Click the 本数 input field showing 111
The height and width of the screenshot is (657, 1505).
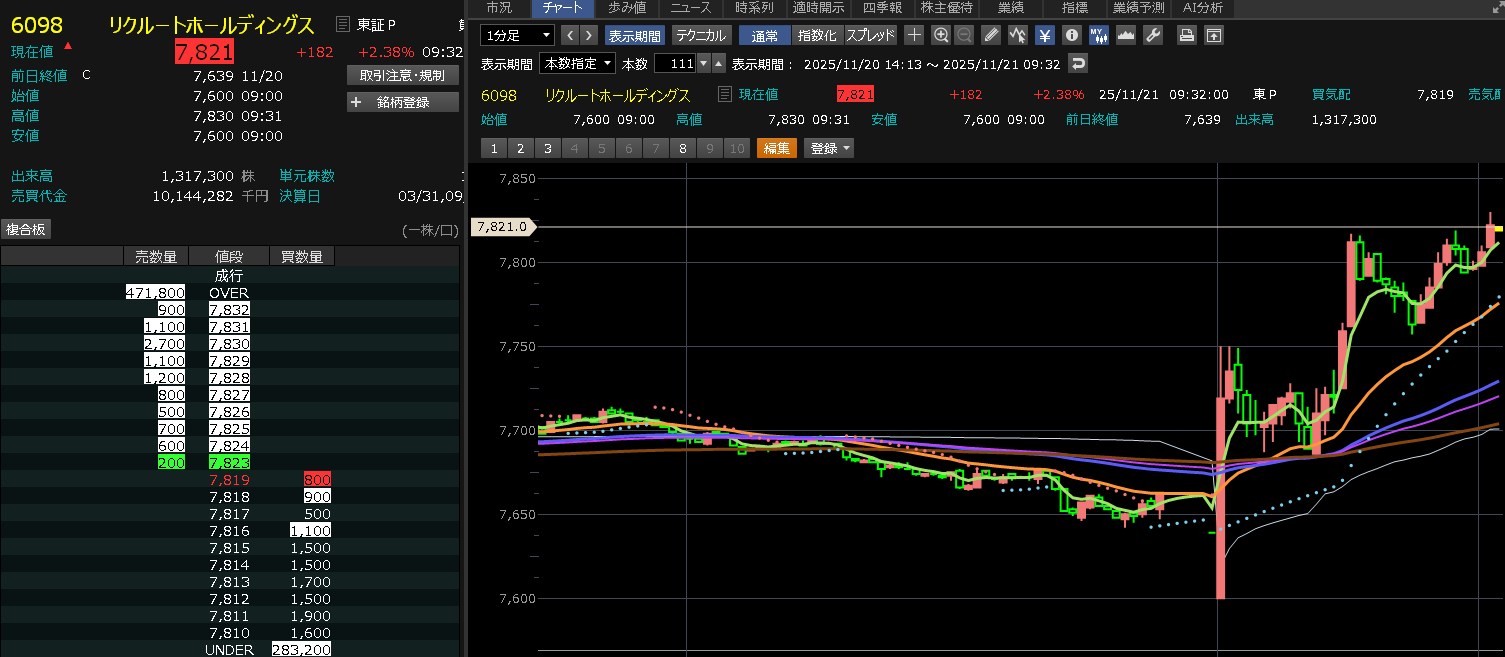tap(675, 64)
